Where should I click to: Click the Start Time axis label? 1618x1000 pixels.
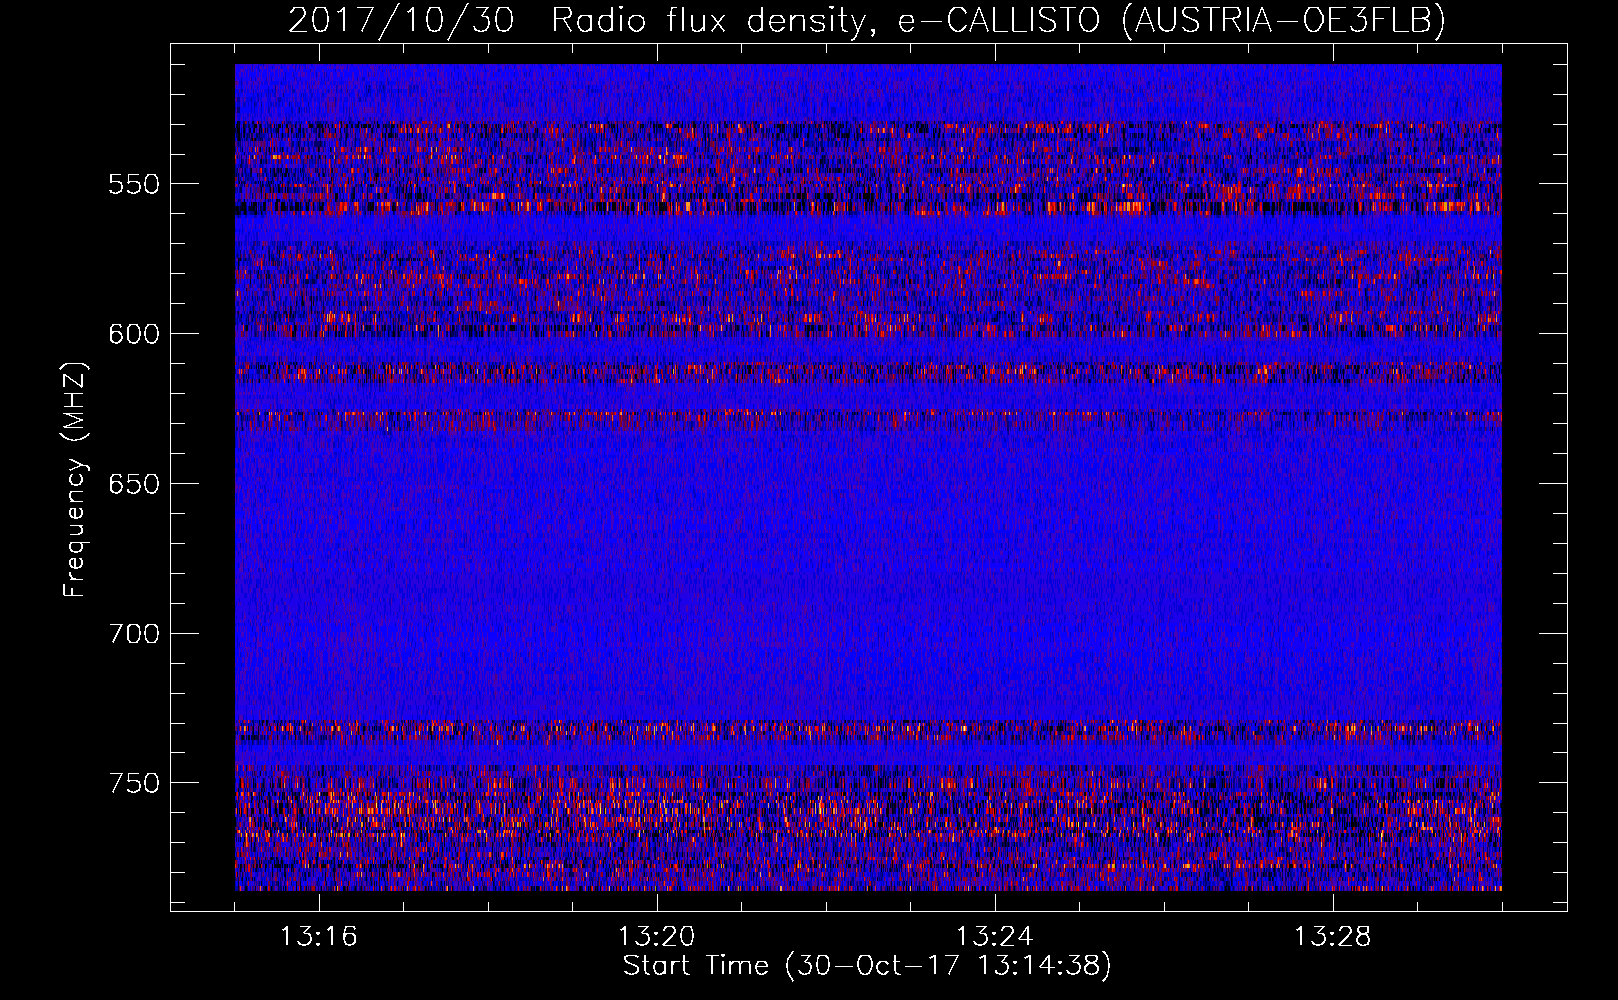click(867, 966)
